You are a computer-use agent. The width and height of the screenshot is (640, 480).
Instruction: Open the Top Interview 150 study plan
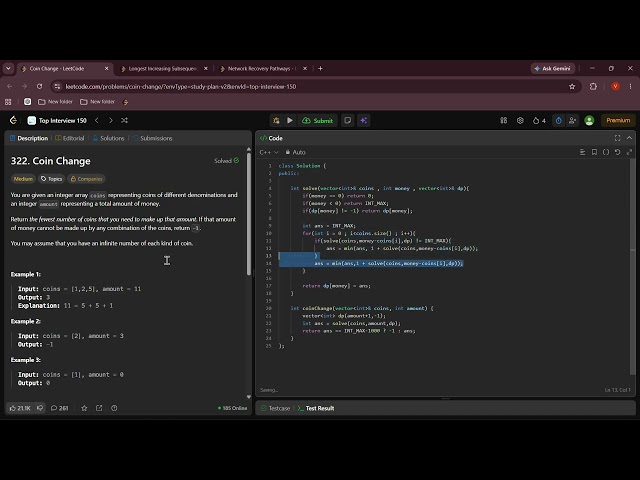pyautogui.click(x=57, y=120)
